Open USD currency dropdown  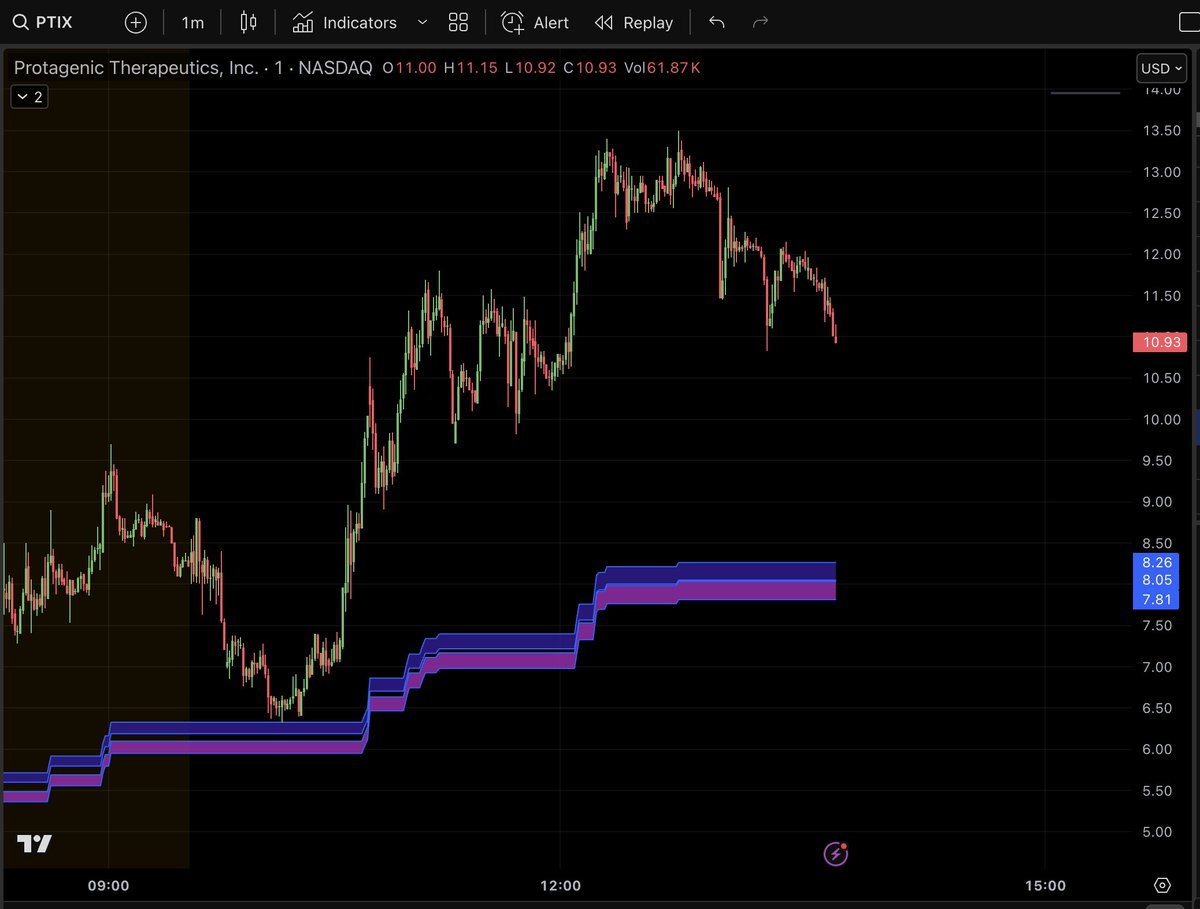pos(1163,68)
